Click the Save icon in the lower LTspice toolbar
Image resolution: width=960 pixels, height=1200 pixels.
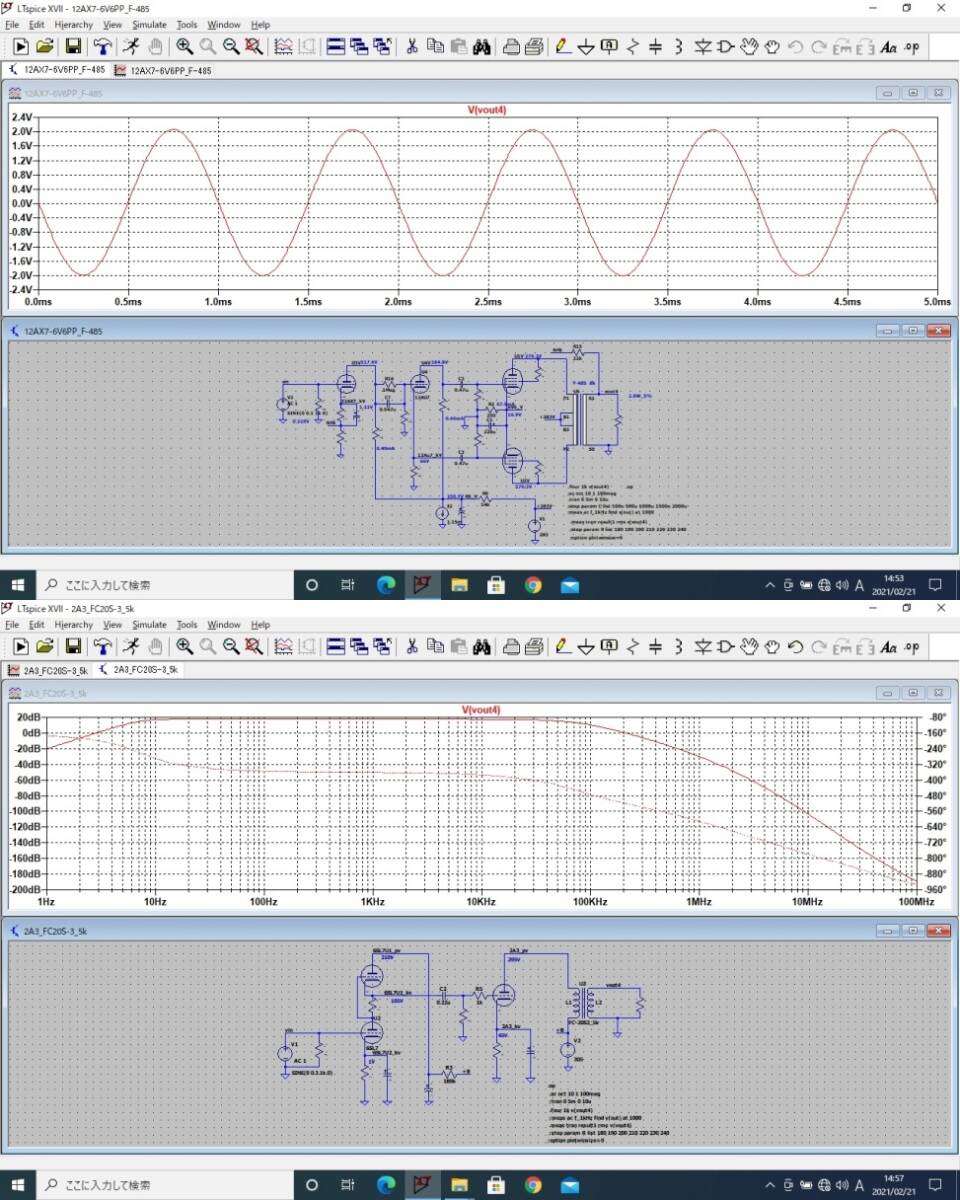pyautogui.click(x=73, y=646)
